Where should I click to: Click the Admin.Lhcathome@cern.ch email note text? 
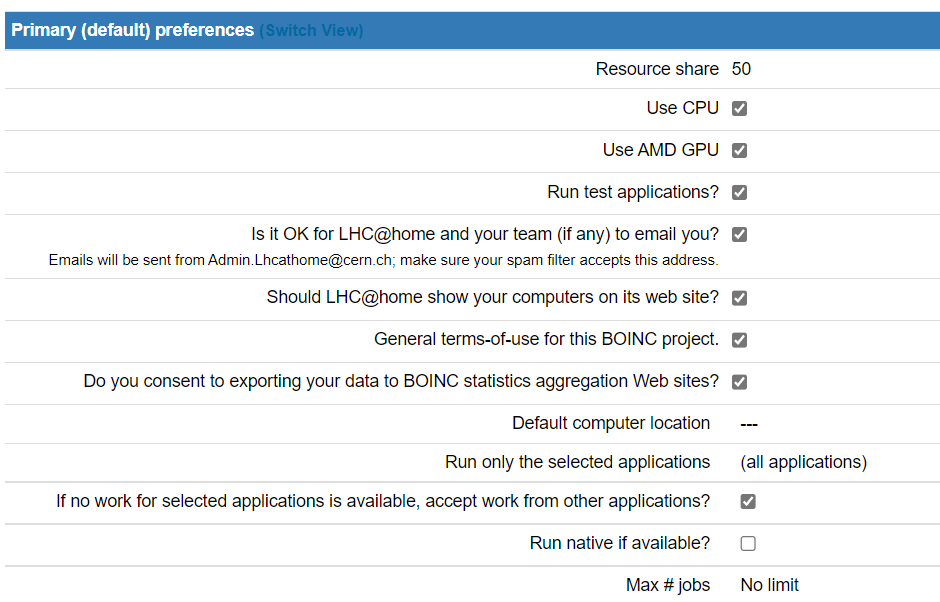point(383,260)
